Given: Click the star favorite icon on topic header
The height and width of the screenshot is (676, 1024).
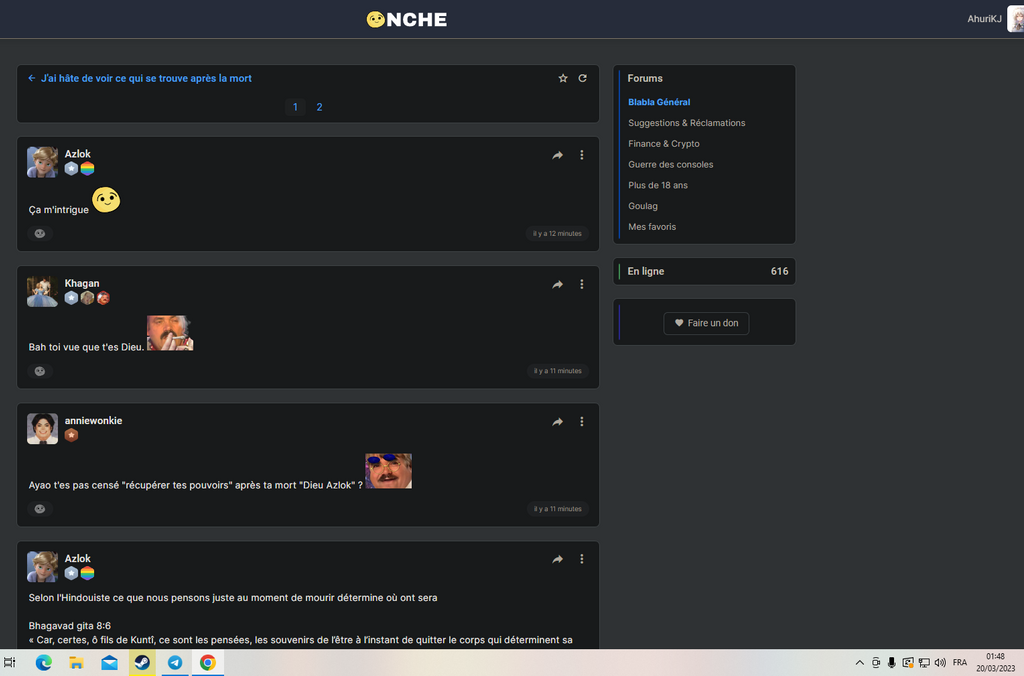Looking at the screenshot, I should point(563,78).
